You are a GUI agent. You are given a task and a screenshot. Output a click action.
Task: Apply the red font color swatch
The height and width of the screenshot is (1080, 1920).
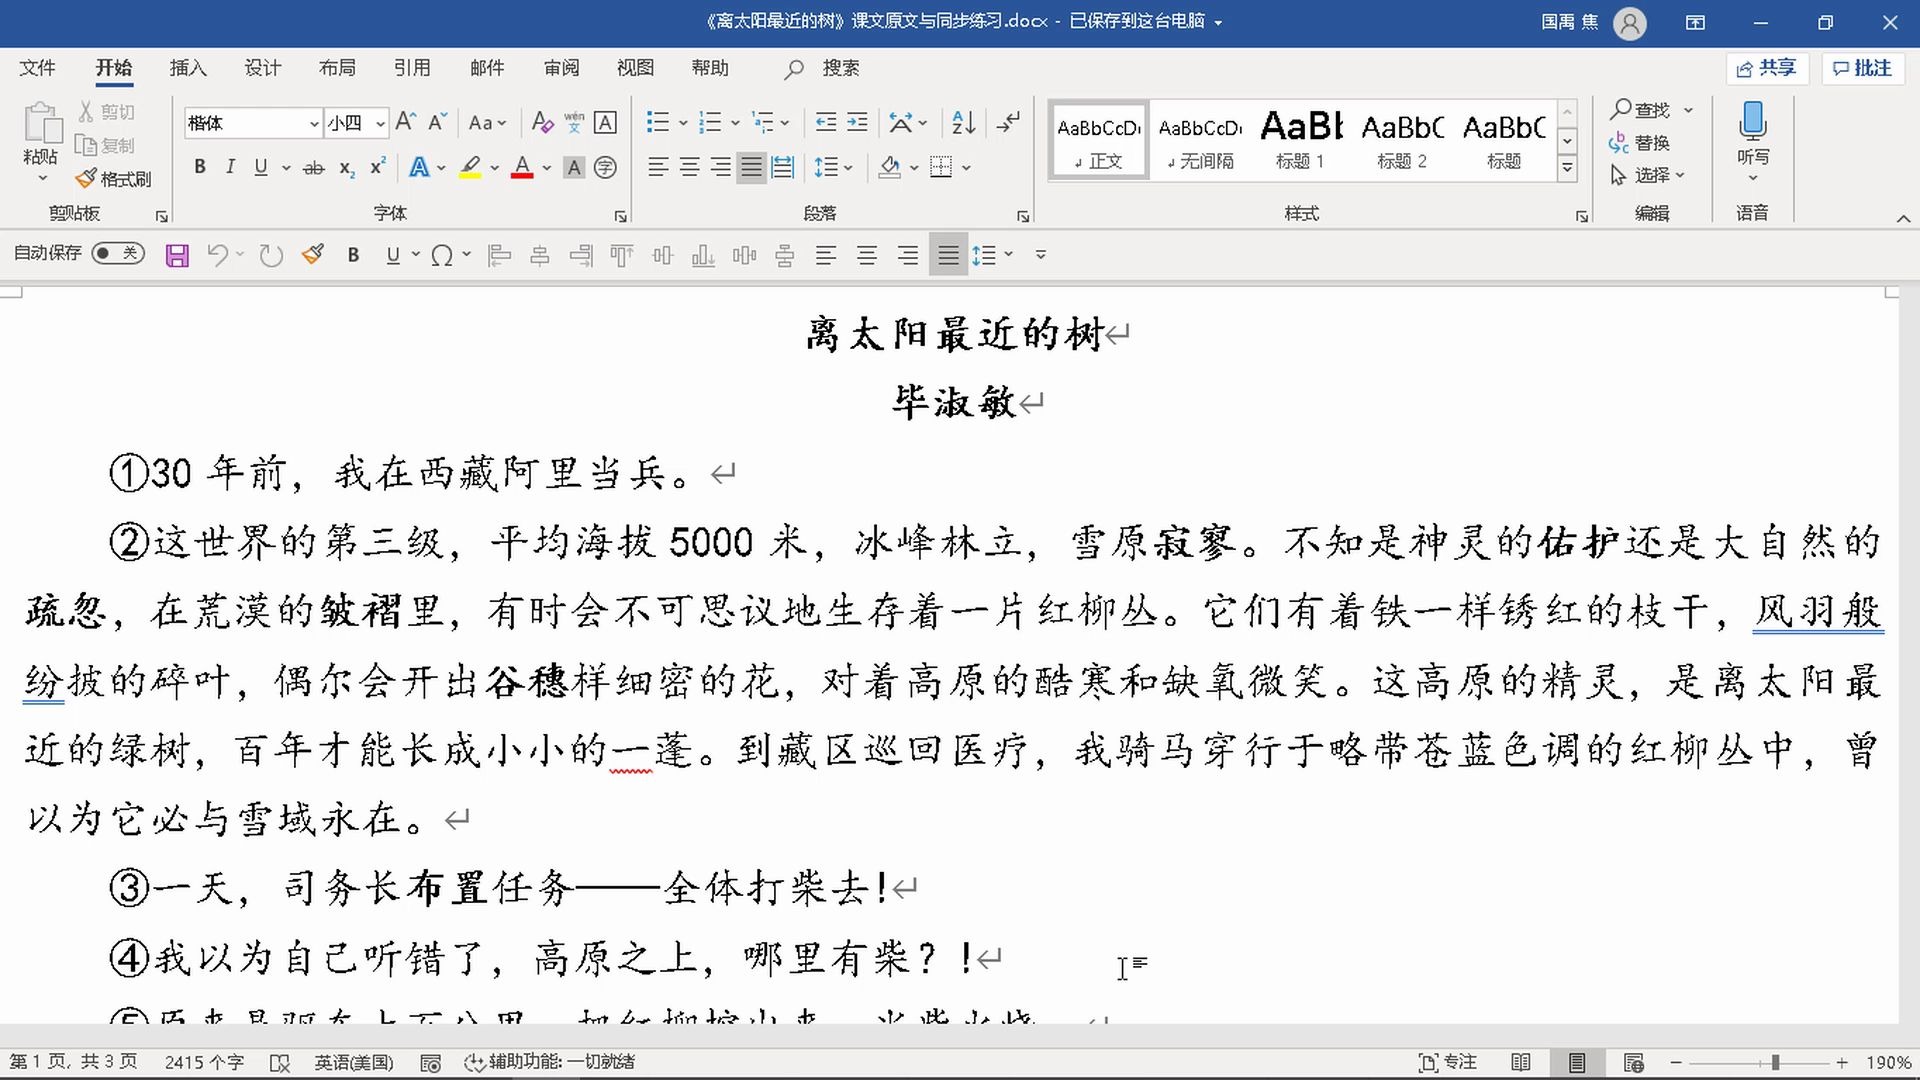tap(522, 168)
